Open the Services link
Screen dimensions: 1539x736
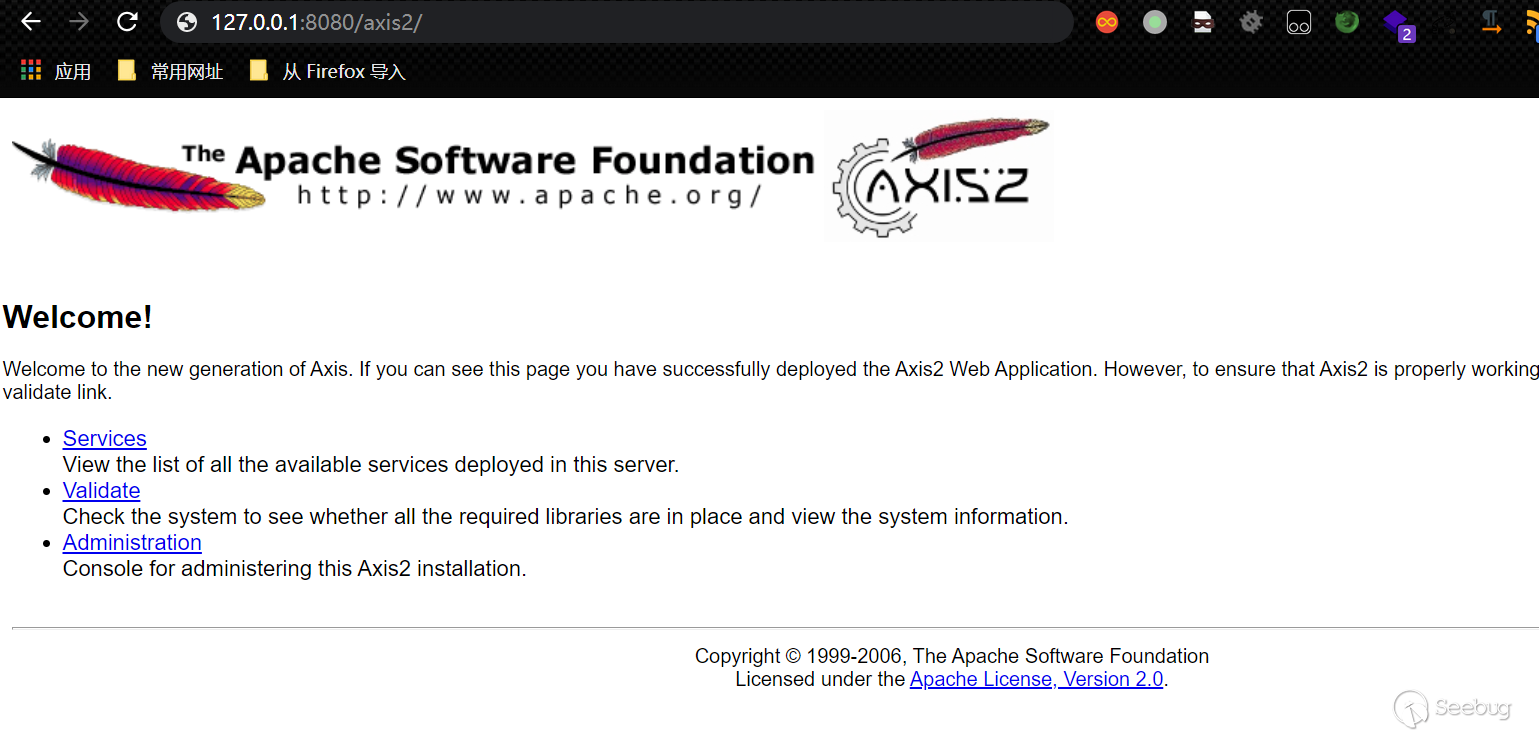[104, 438]
